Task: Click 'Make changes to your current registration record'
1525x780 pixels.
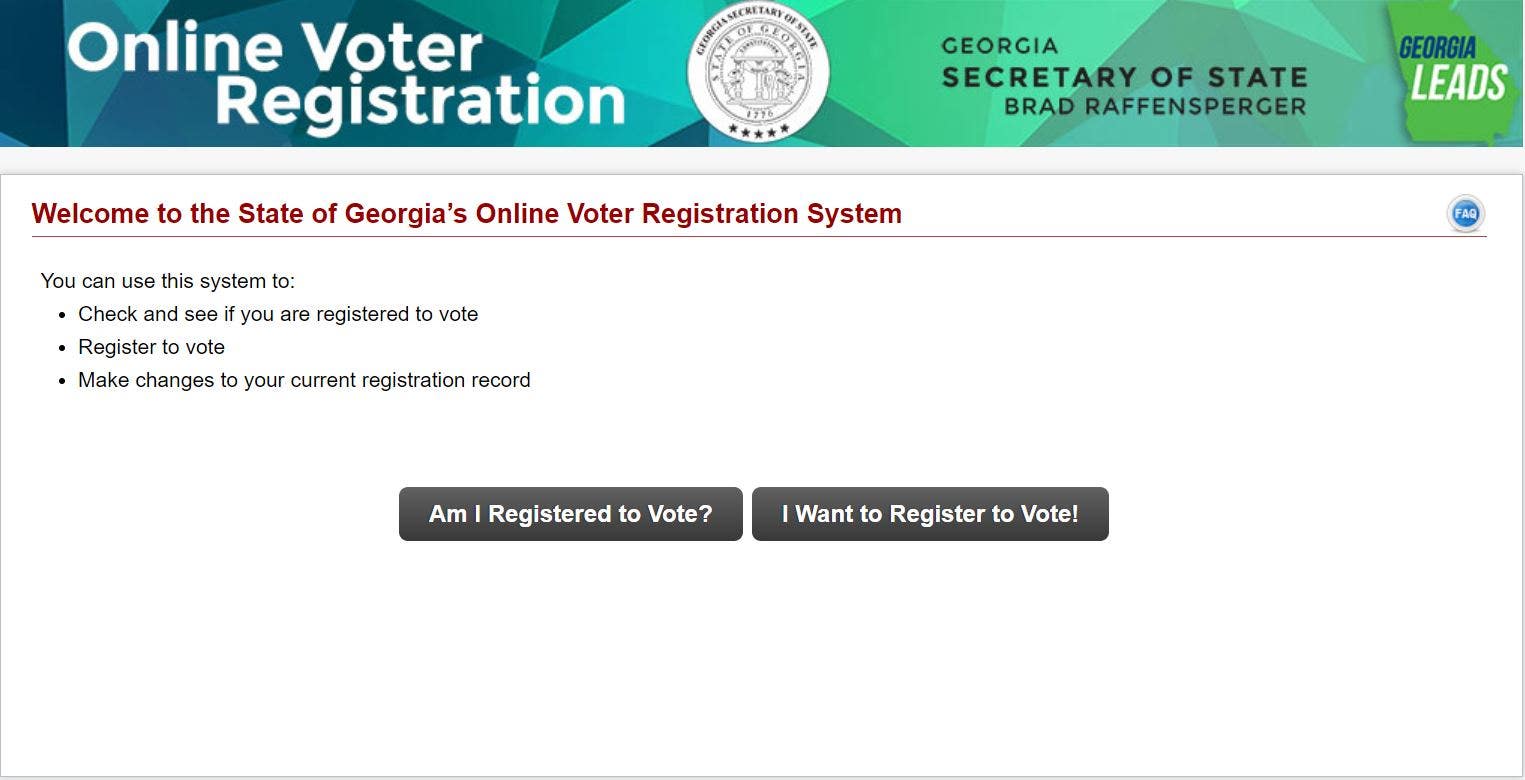Action: (303, 380)
